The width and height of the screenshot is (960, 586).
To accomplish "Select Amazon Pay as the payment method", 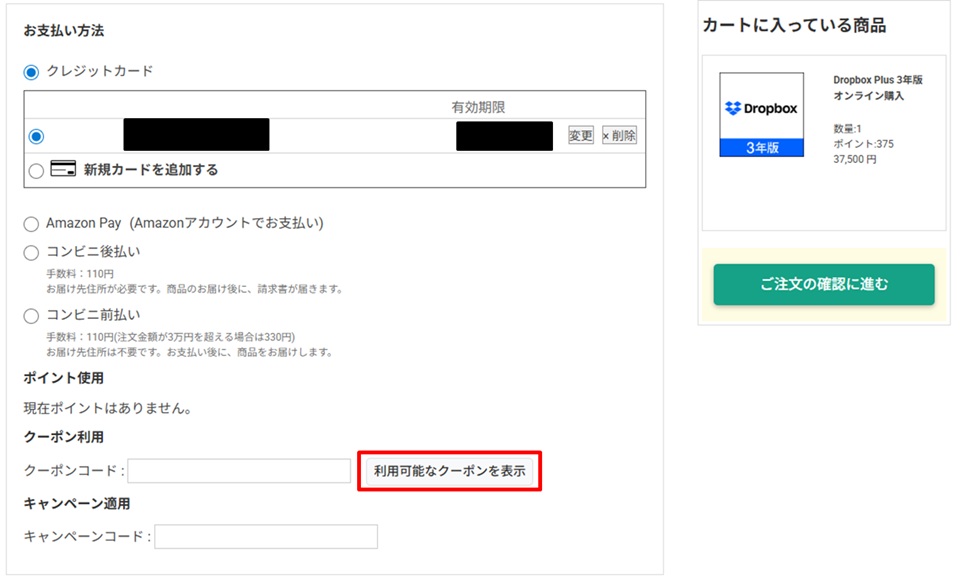I will (x=31, y=224).
